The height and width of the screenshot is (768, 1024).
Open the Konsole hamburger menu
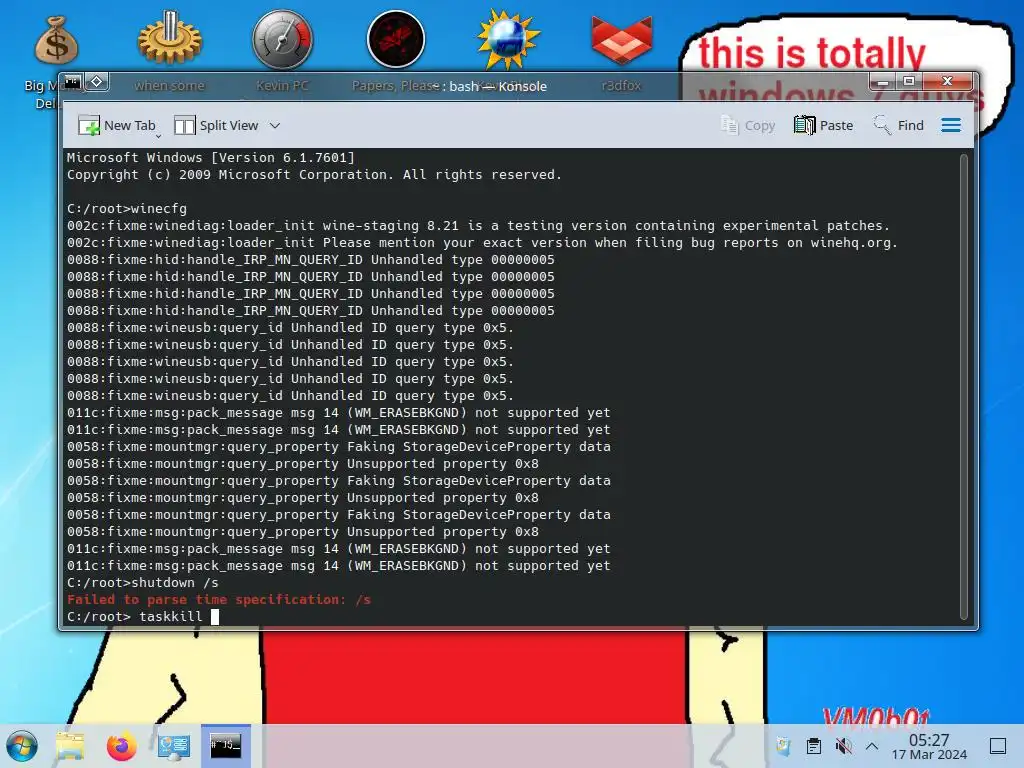coord(951,125)
